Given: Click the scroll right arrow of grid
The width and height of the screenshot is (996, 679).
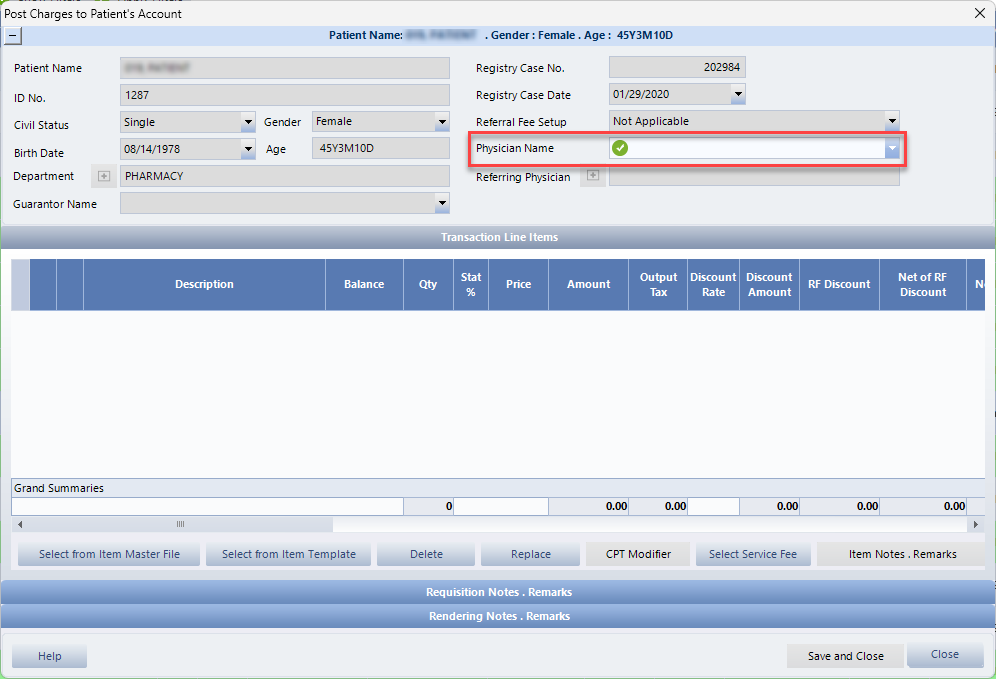Looking at the screenshot, I should [x=976, y=524].
